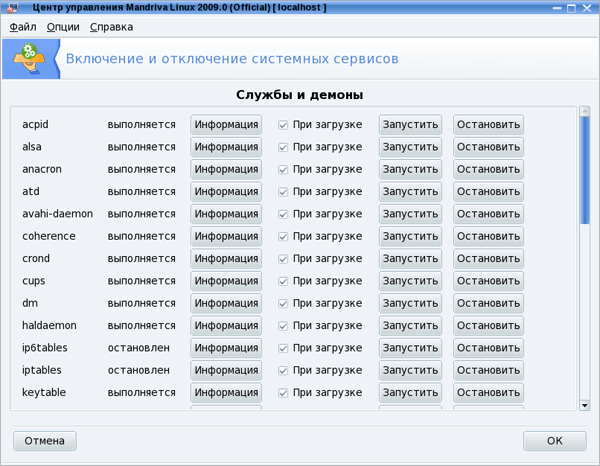Select the haldaemon service name

click(49, 326)
